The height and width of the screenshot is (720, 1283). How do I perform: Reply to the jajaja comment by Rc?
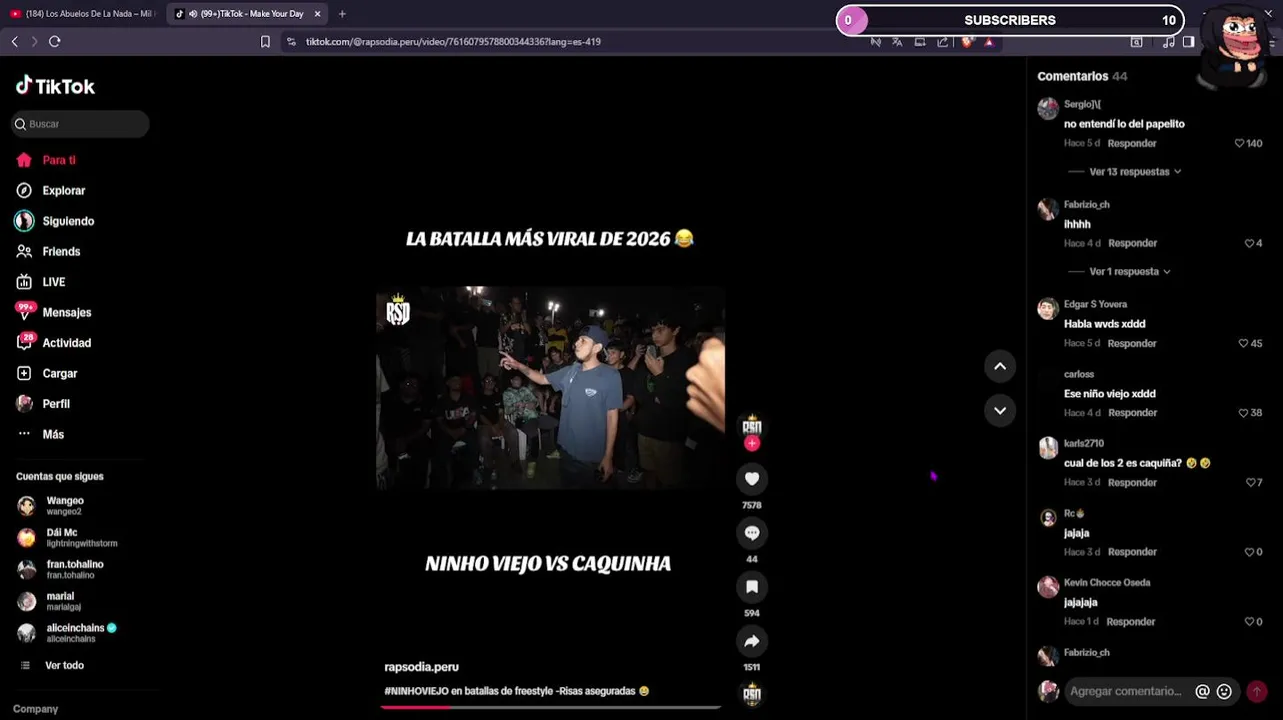(1132, 552)
